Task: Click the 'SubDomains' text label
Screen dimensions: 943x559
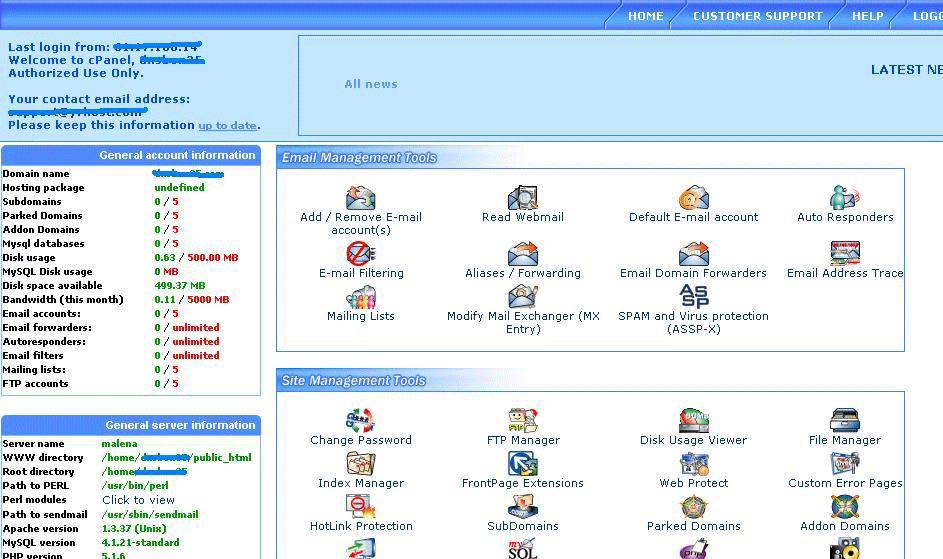Action: click(x=523, y=526)
